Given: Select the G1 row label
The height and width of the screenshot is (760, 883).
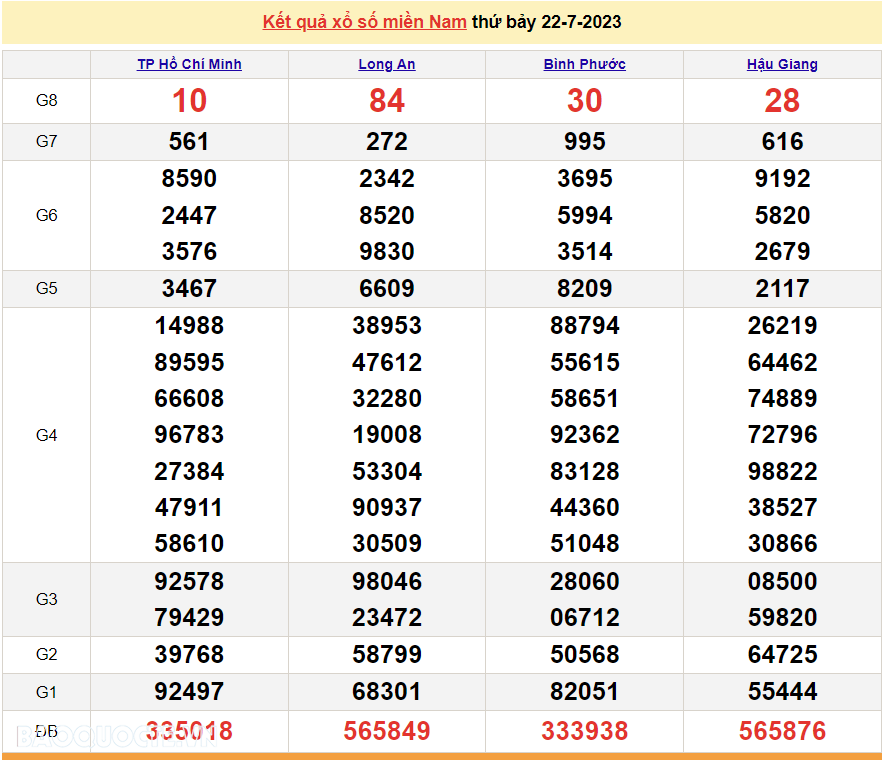Looking at the screenshot, I should click(x=46, y=692).
